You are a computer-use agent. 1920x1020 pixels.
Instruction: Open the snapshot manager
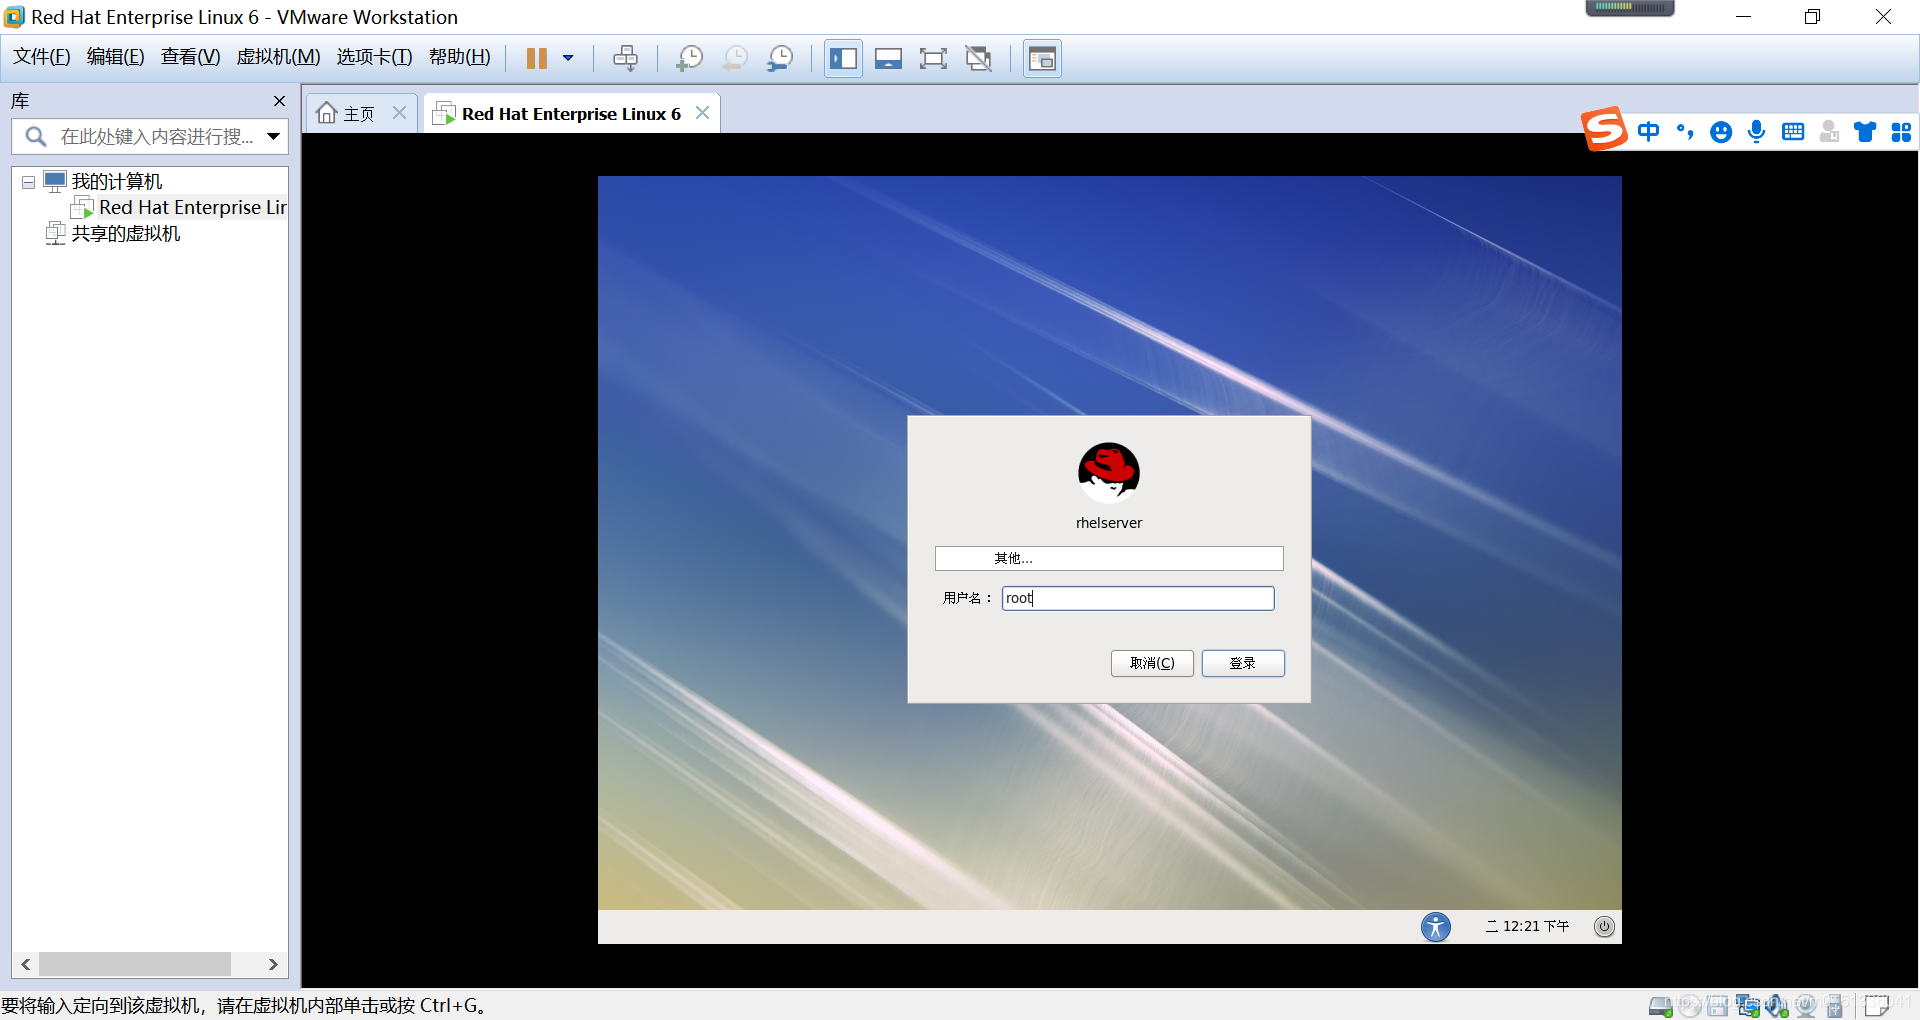tap(780, 58)
